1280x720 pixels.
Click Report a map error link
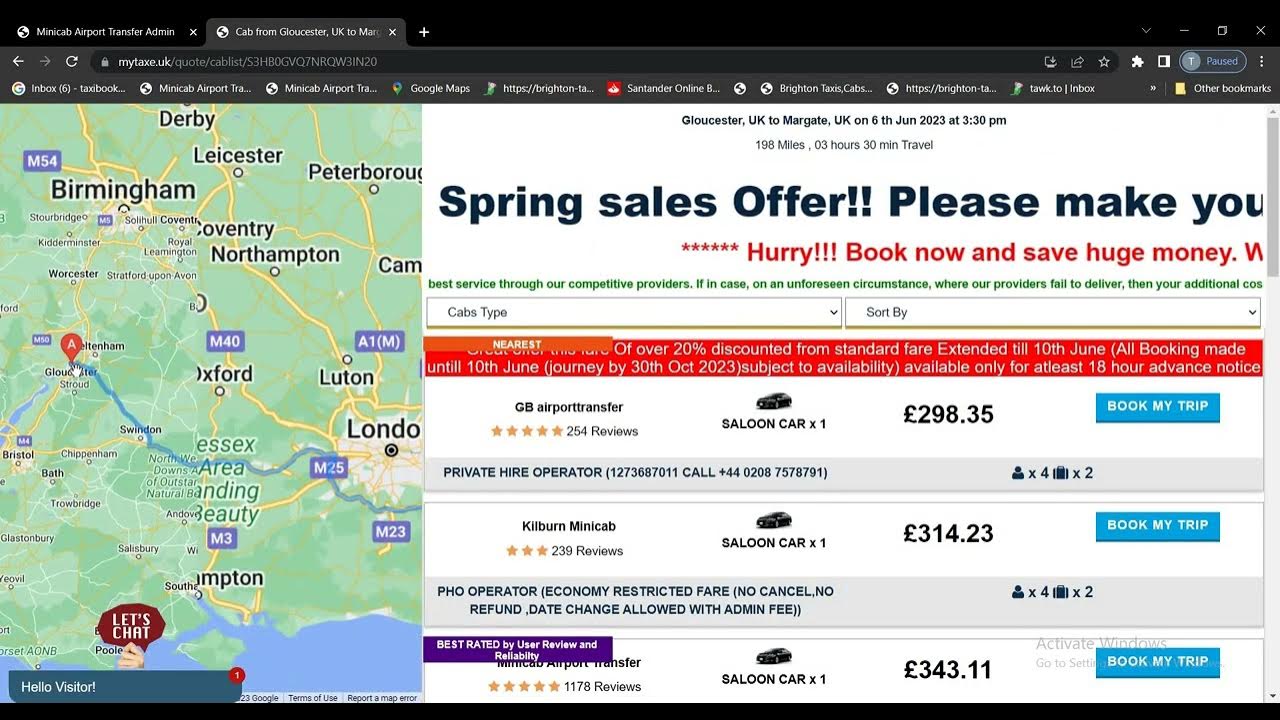382,698
